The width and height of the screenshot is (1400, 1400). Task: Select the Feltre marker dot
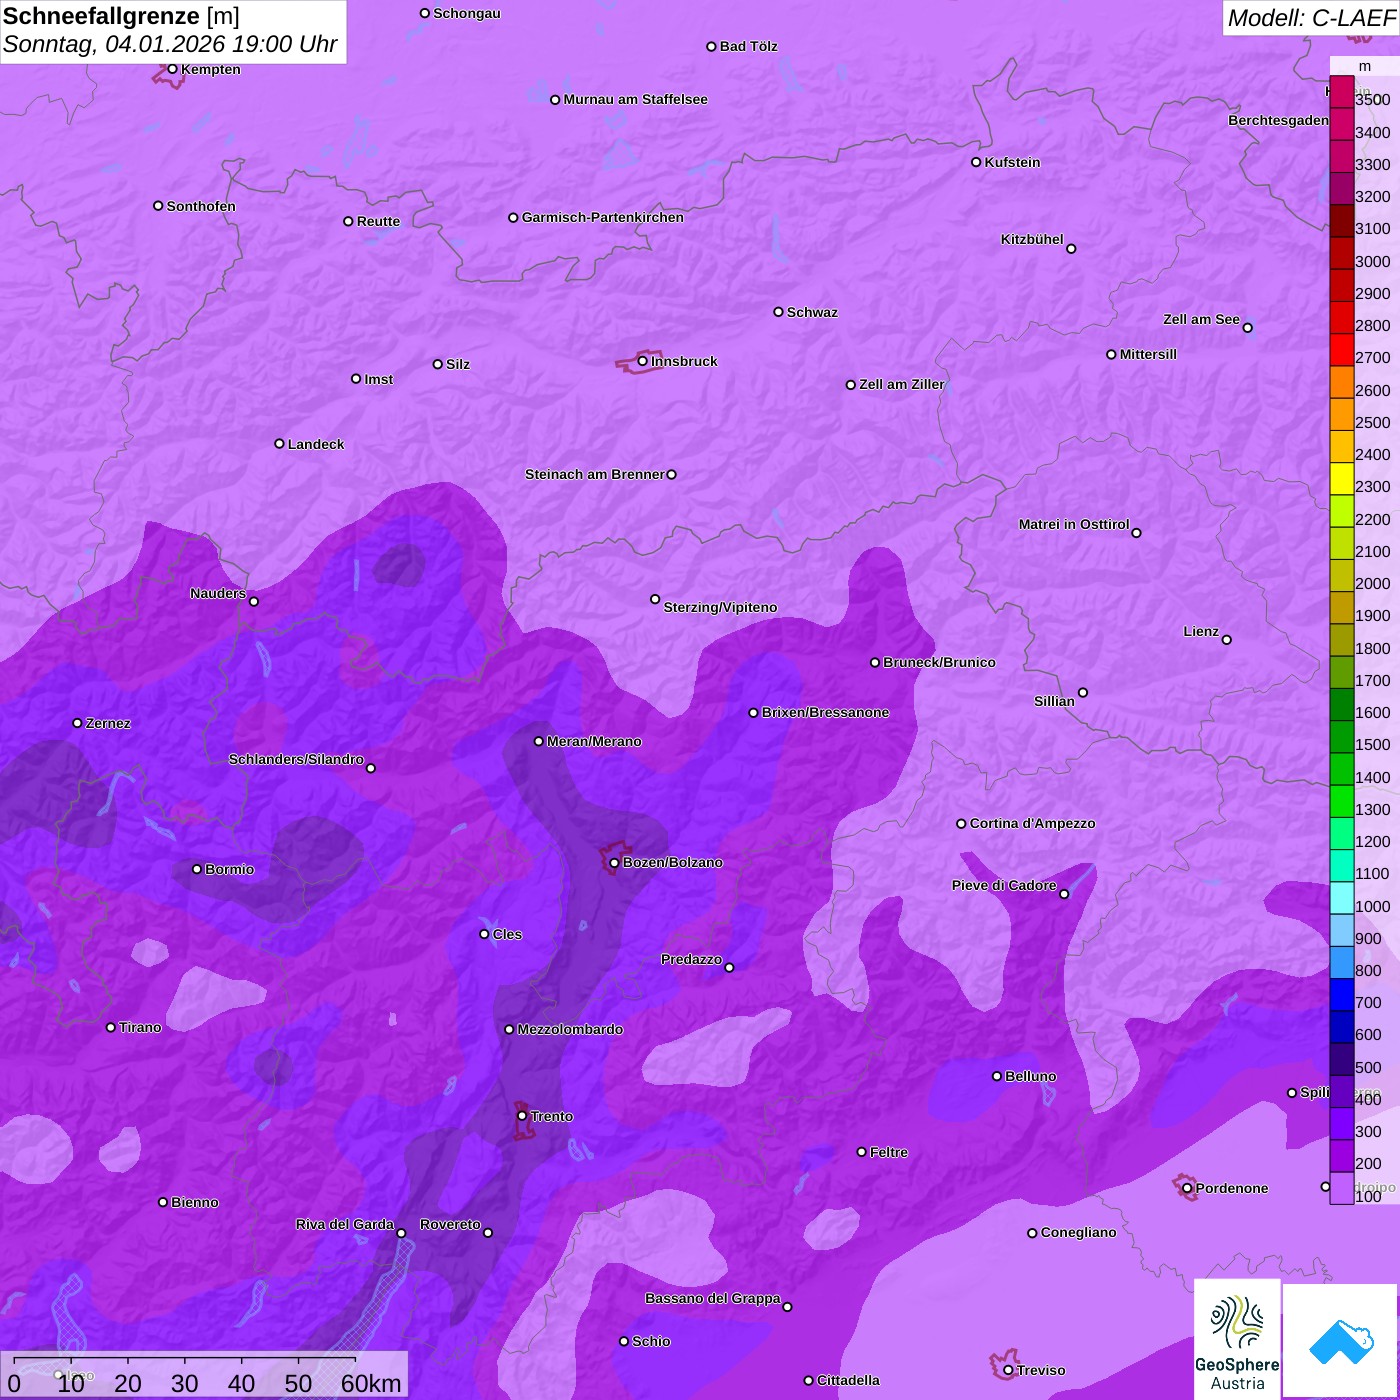tap(862, 1152)
